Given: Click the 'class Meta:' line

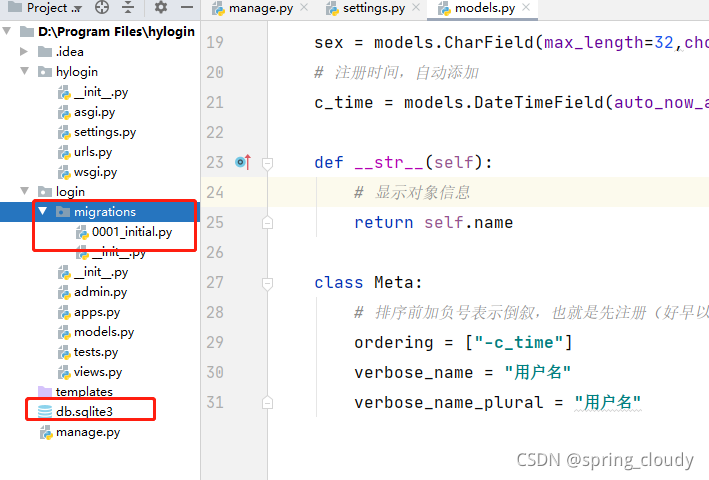Looking at the screenshot, I should 368,282.
